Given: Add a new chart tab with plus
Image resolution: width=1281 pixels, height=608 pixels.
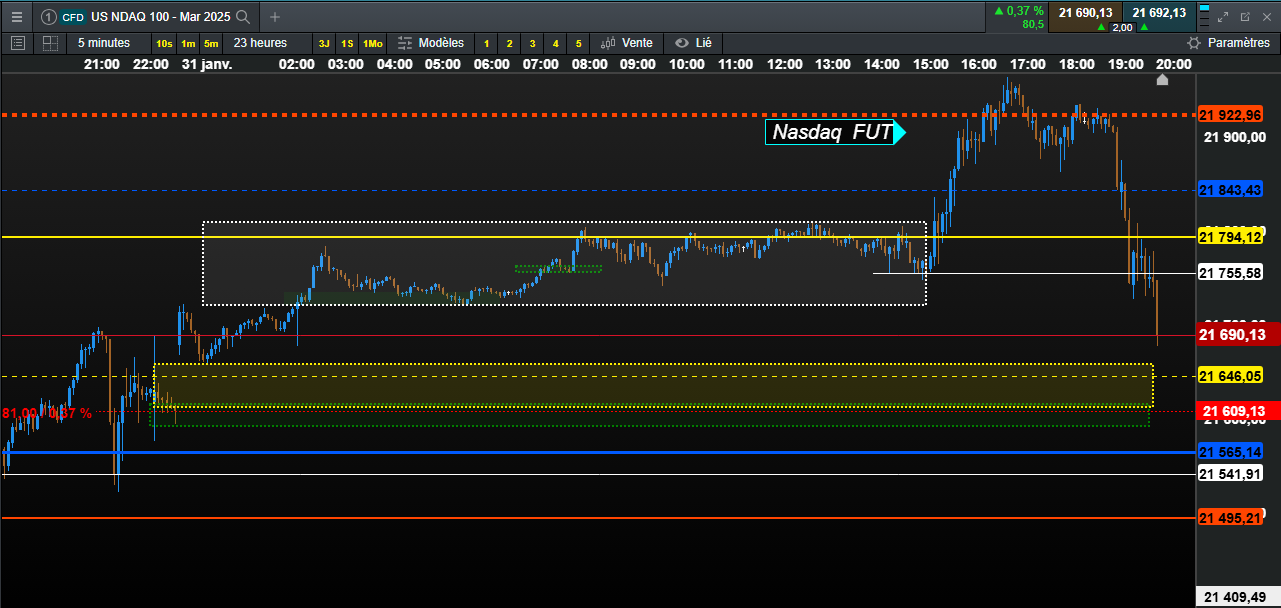Looking at the screenshot, I should 275,17.
